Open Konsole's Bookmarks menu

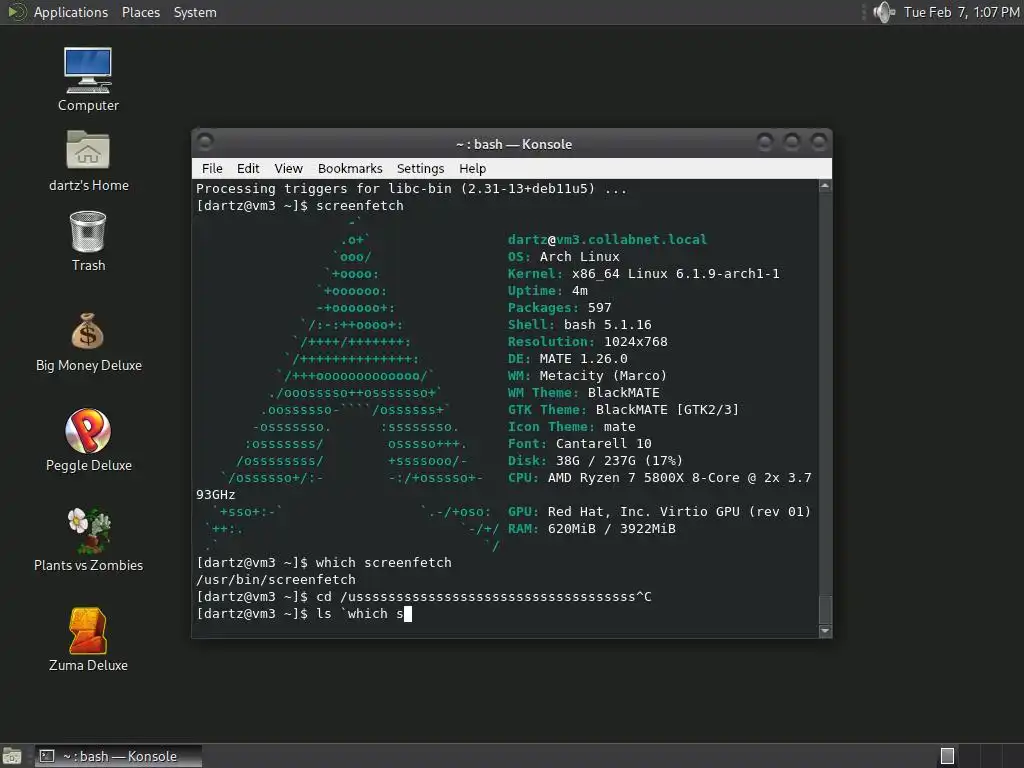click(x=350, y=168)
